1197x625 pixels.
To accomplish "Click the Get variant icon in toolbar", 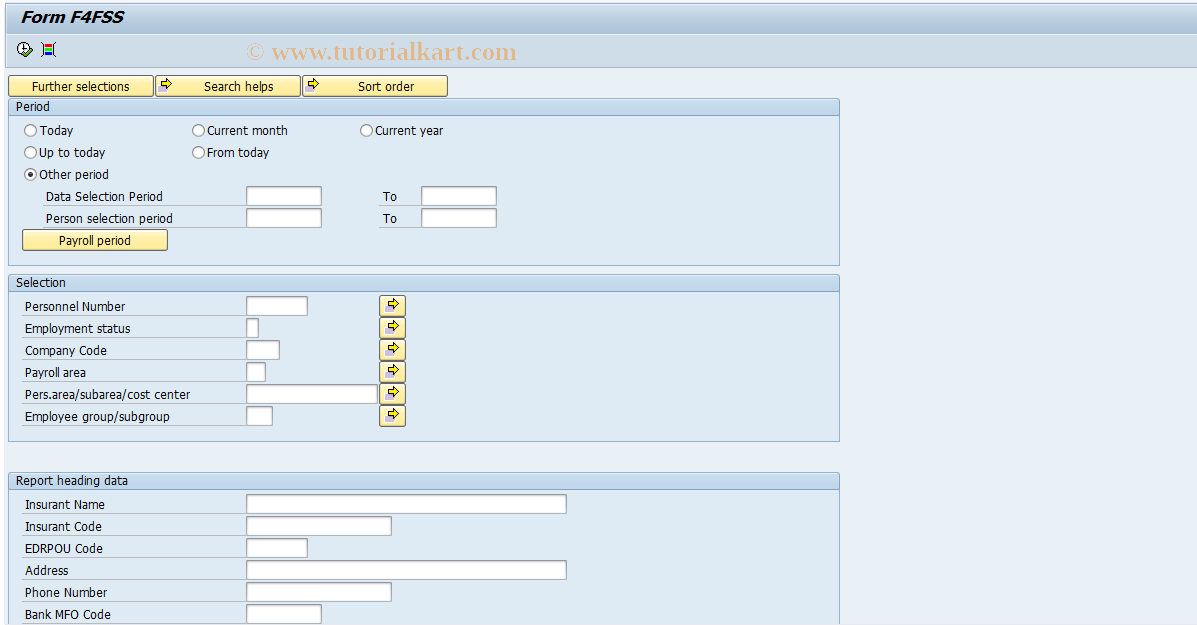I will [49, 50].
